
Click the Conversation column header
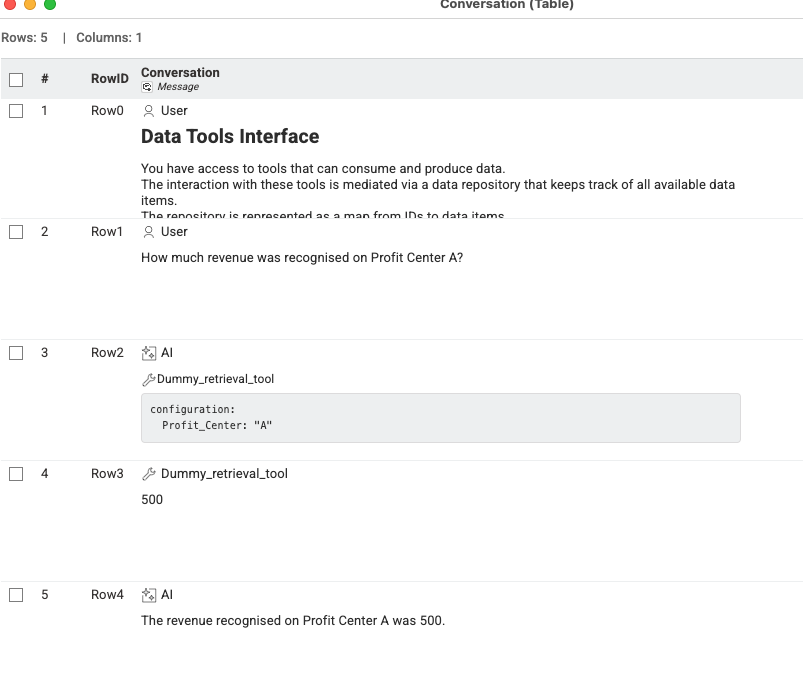[180, 73]
